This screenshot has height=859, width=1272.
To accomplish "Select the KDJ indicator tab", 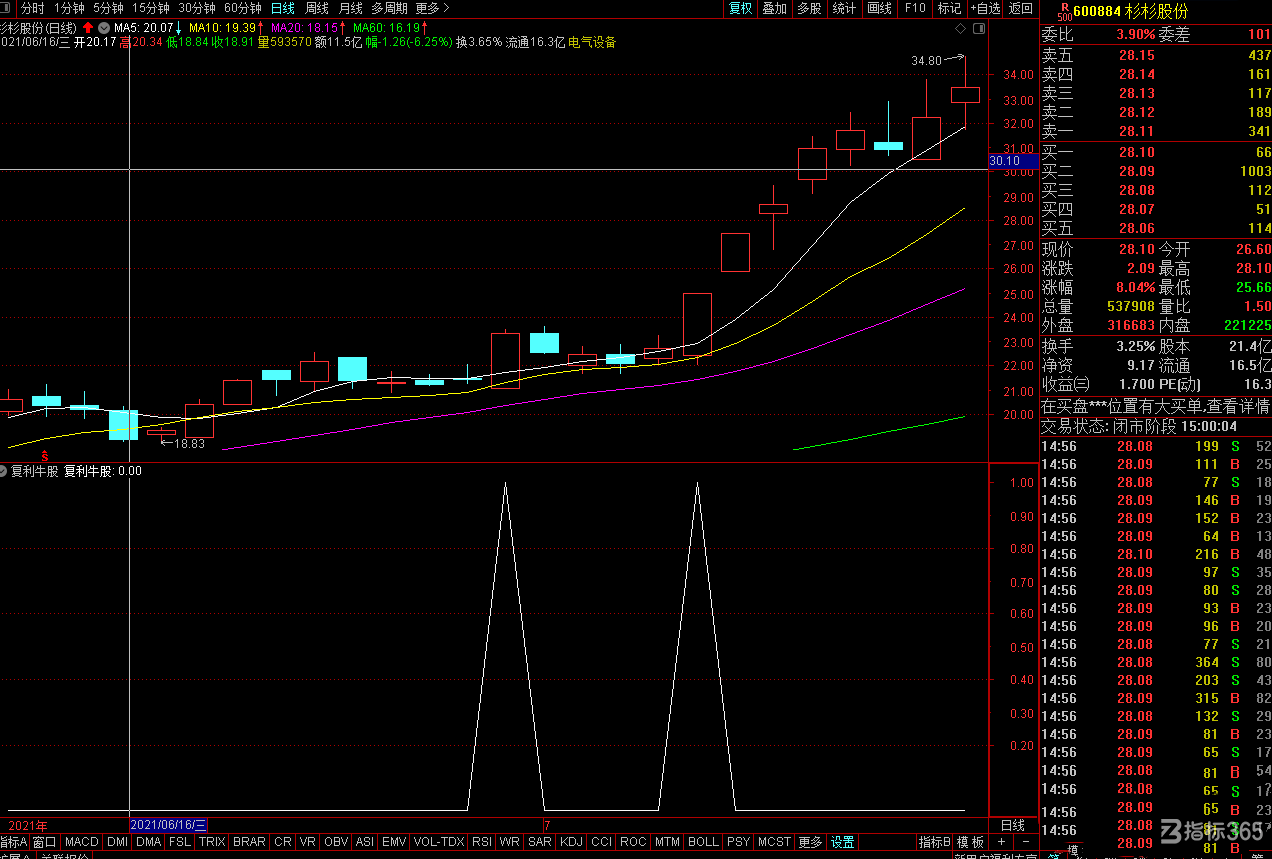I will (571, 842).
